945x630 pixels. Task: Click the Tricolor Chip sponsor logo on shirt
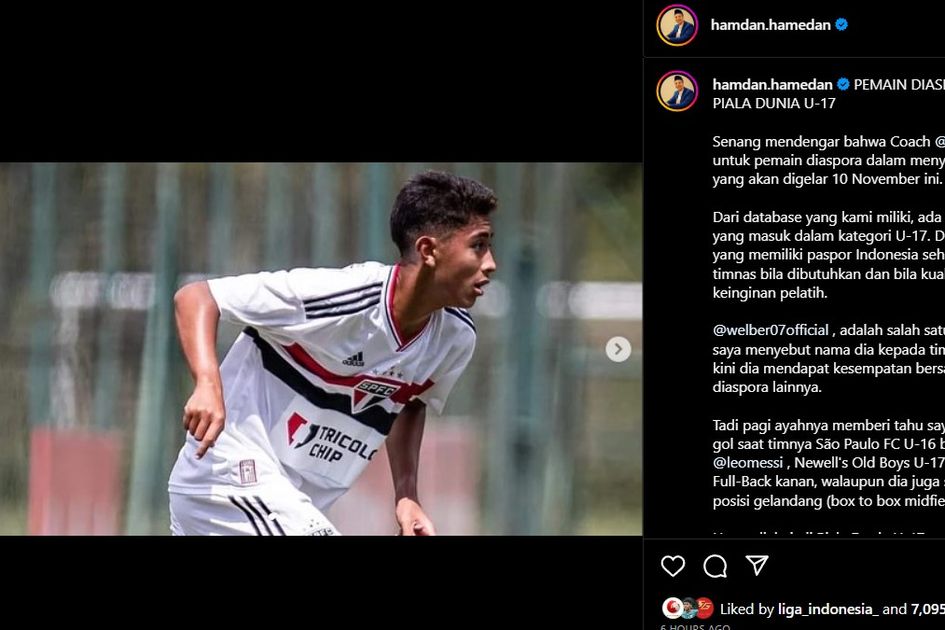click(333, 438)
